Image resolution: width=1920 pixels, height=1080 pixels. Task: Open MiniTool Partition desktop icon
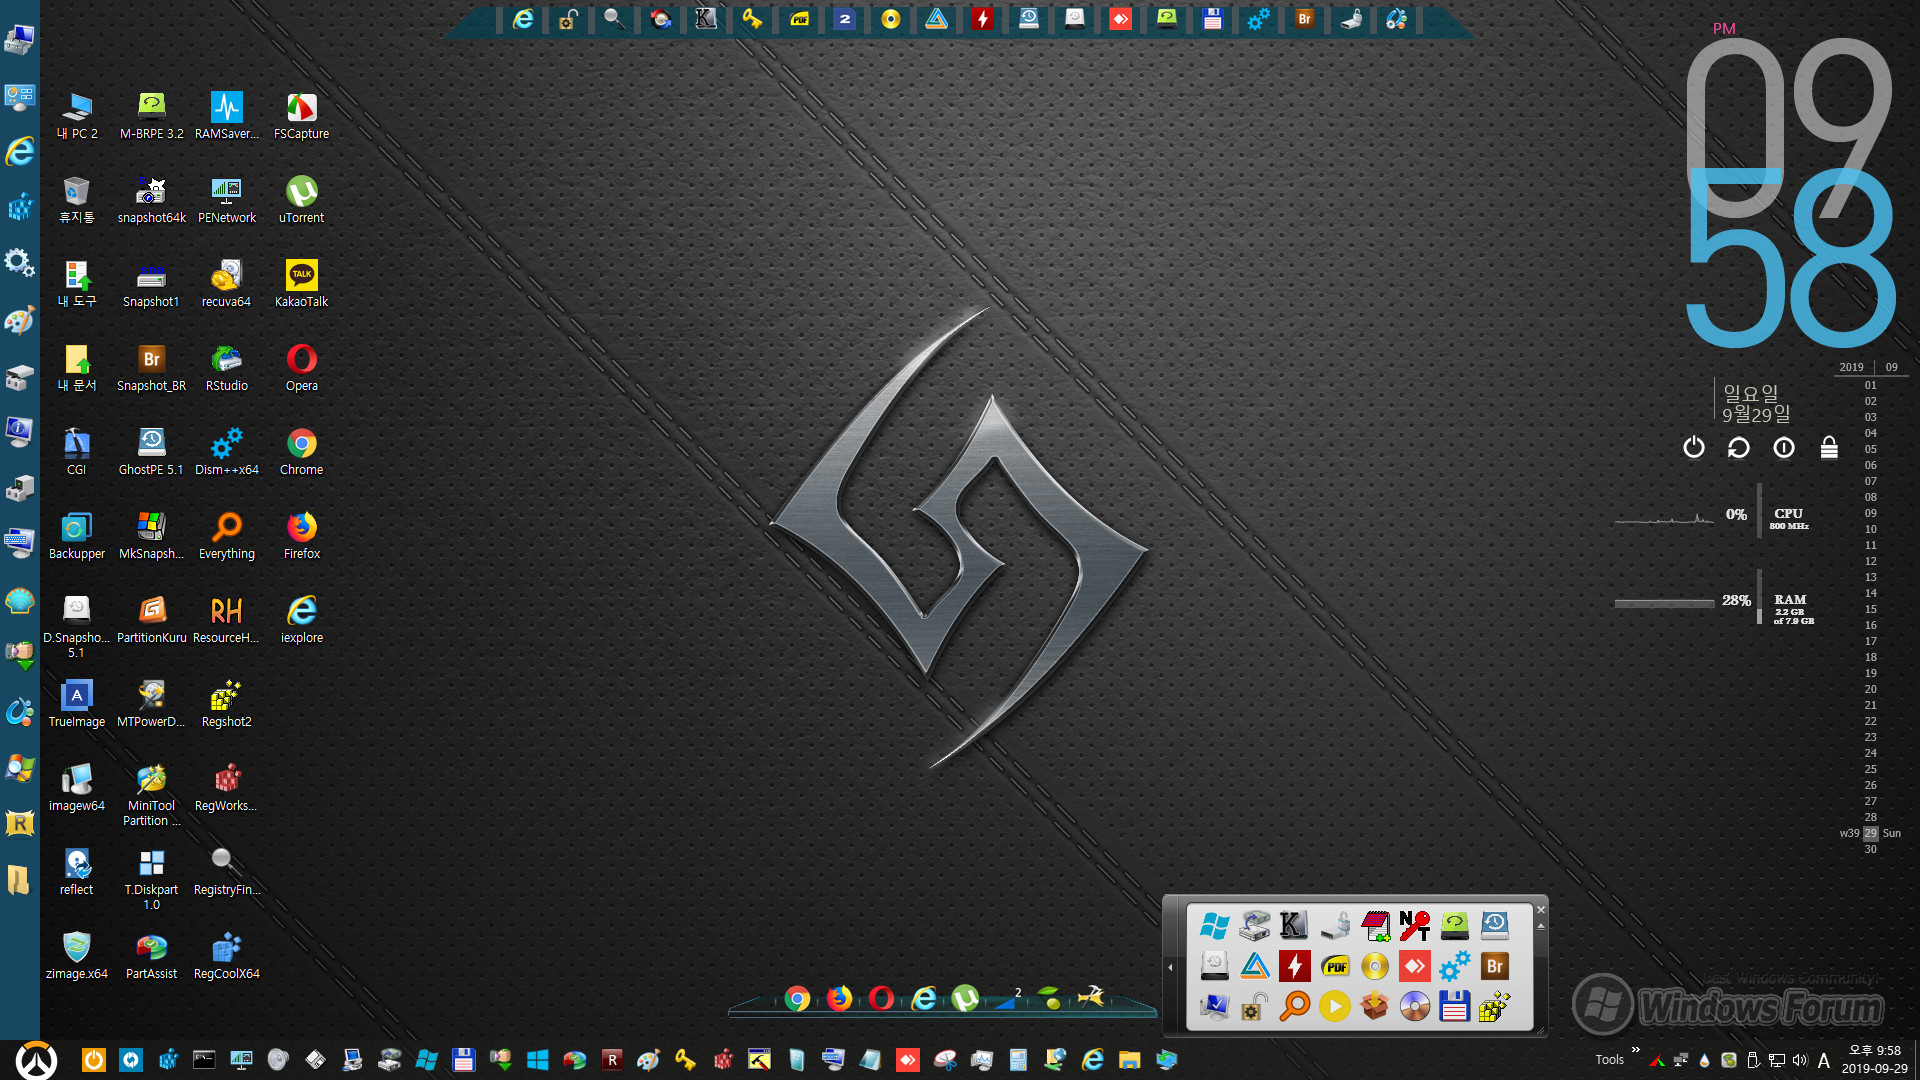tap(151, 794)
